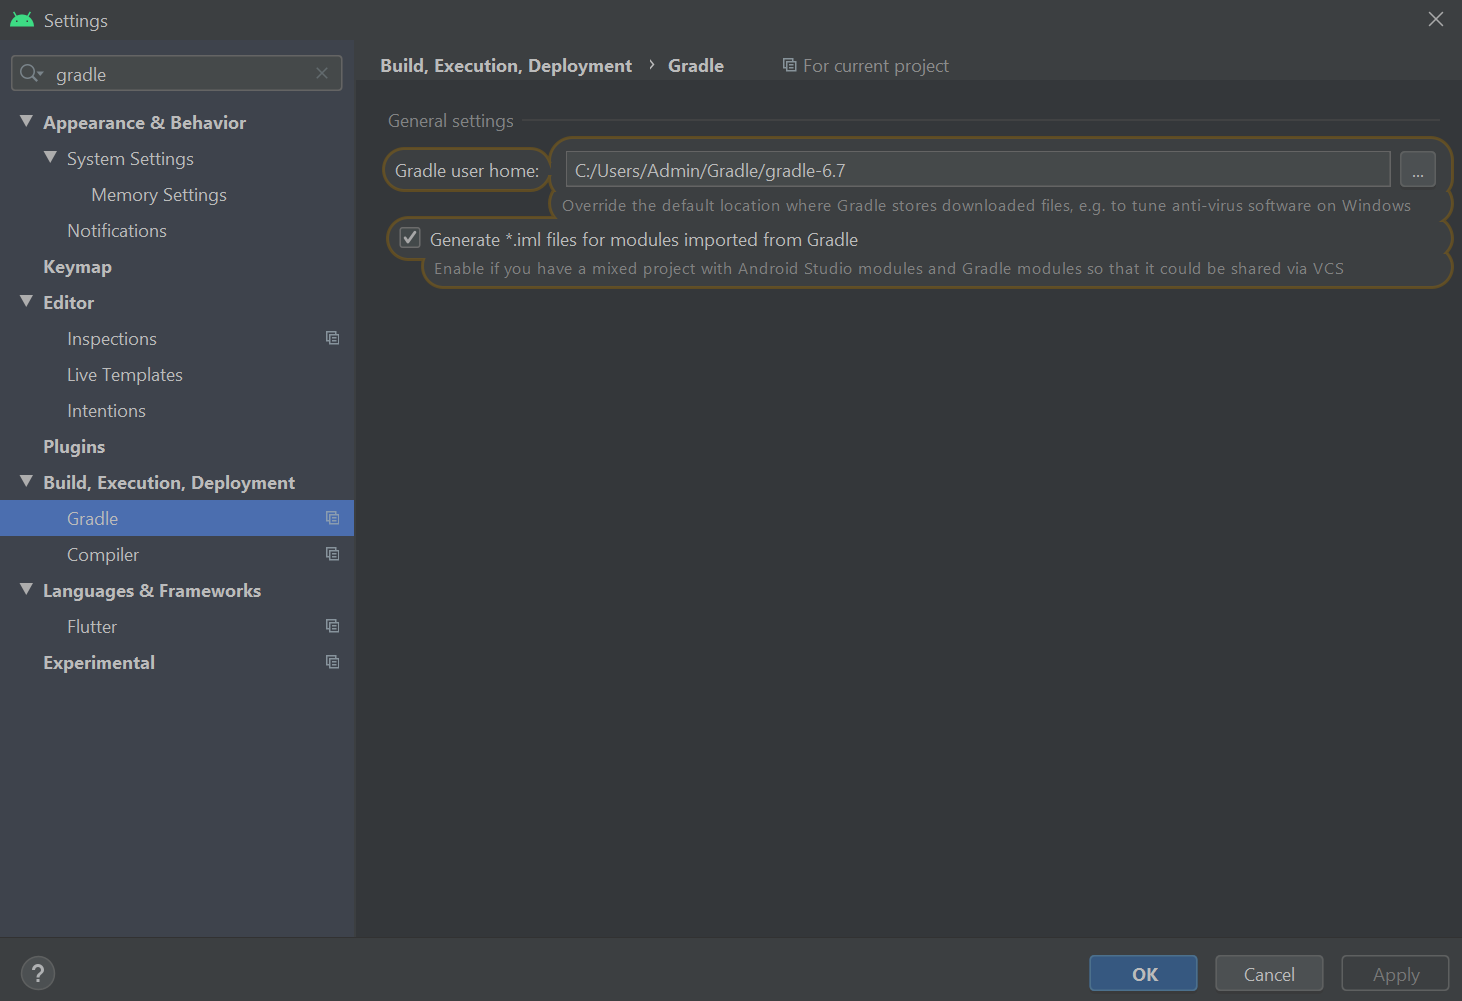This screenshot has height=1001, width=1462.
Task: Click the For current project icon
Action: 790,65
